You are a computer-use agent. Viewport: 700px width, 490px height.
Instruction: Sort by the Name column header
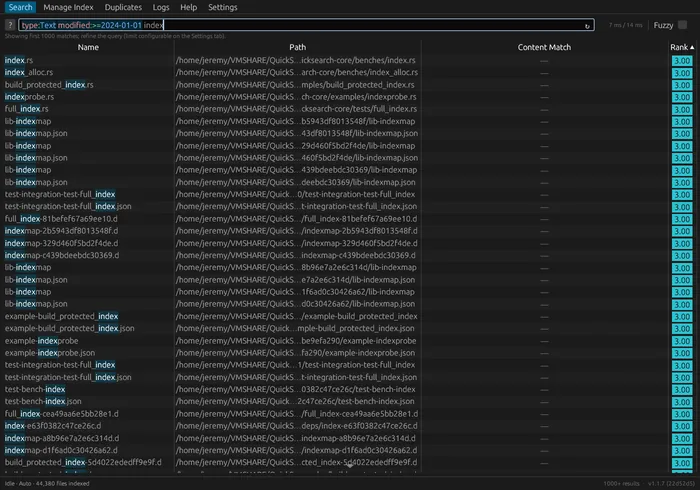[88, 47]
